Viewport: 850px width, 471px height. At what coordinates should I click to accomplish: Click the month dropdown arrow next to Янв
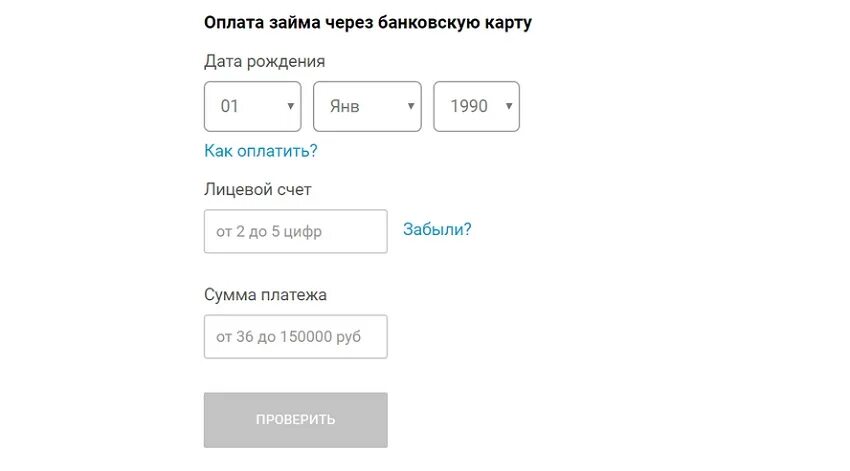[x=411, y=106]
